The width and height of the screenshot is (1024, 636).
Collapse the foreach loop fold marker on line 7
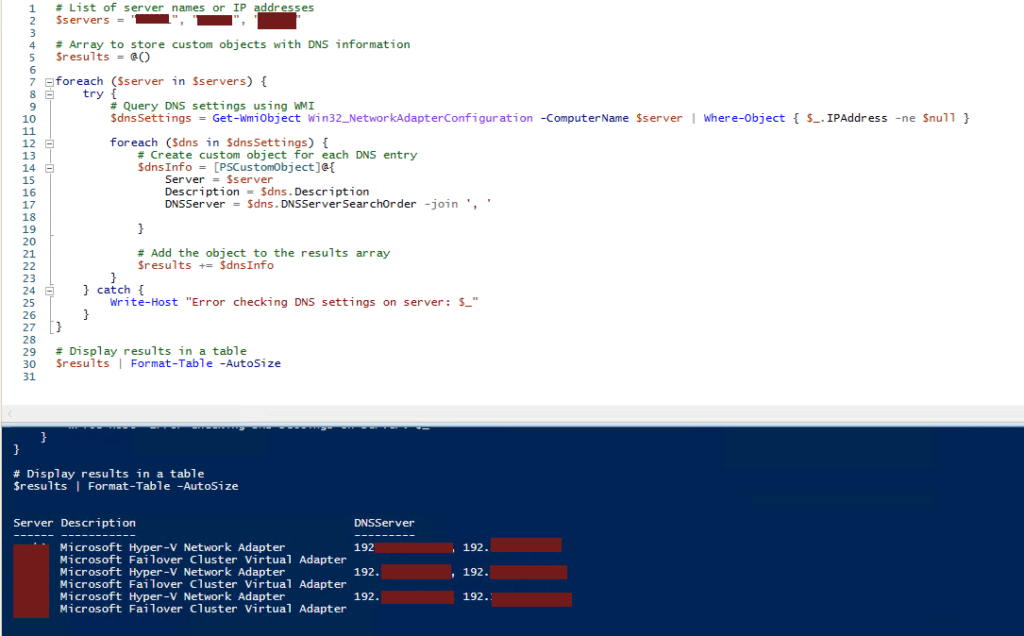(49, 81)
